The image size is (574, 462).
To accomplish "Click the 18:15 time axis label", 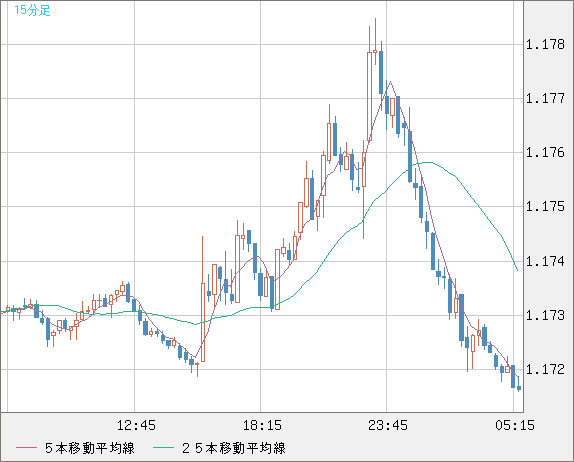I will tap(262, 425).
